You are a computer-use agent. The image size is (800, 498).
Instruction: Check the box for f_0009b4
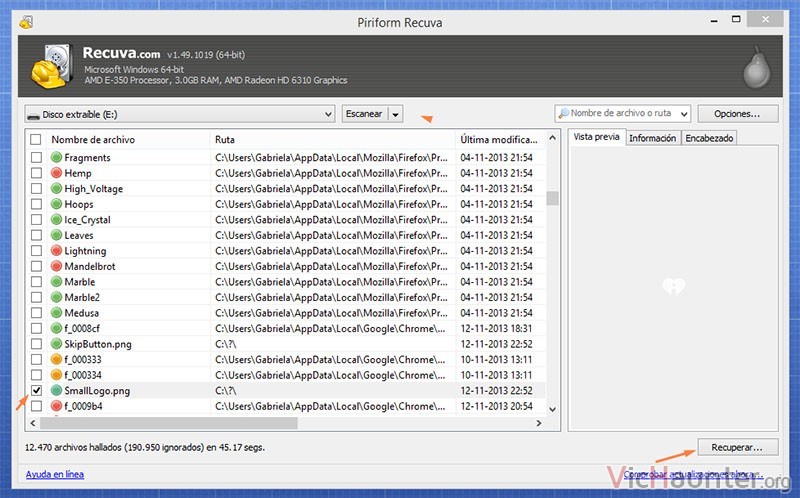[36, 406]
